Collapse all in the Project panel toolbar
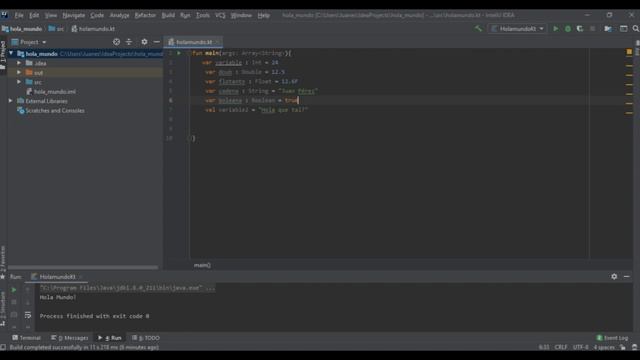This screenshot has width=640, height=360. tap(129, 42)
